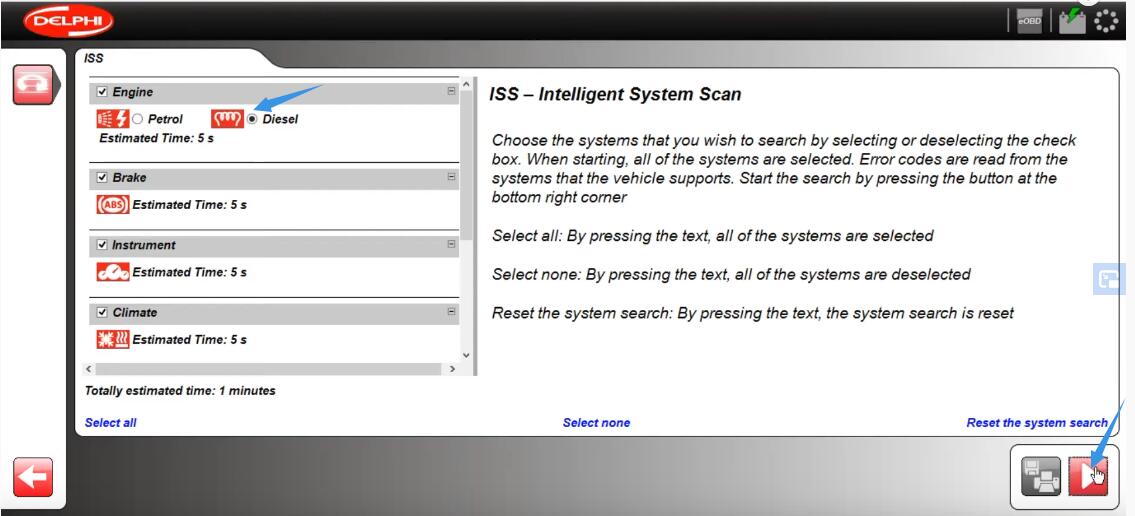Uncheck the Instrument checkbox

102,245
